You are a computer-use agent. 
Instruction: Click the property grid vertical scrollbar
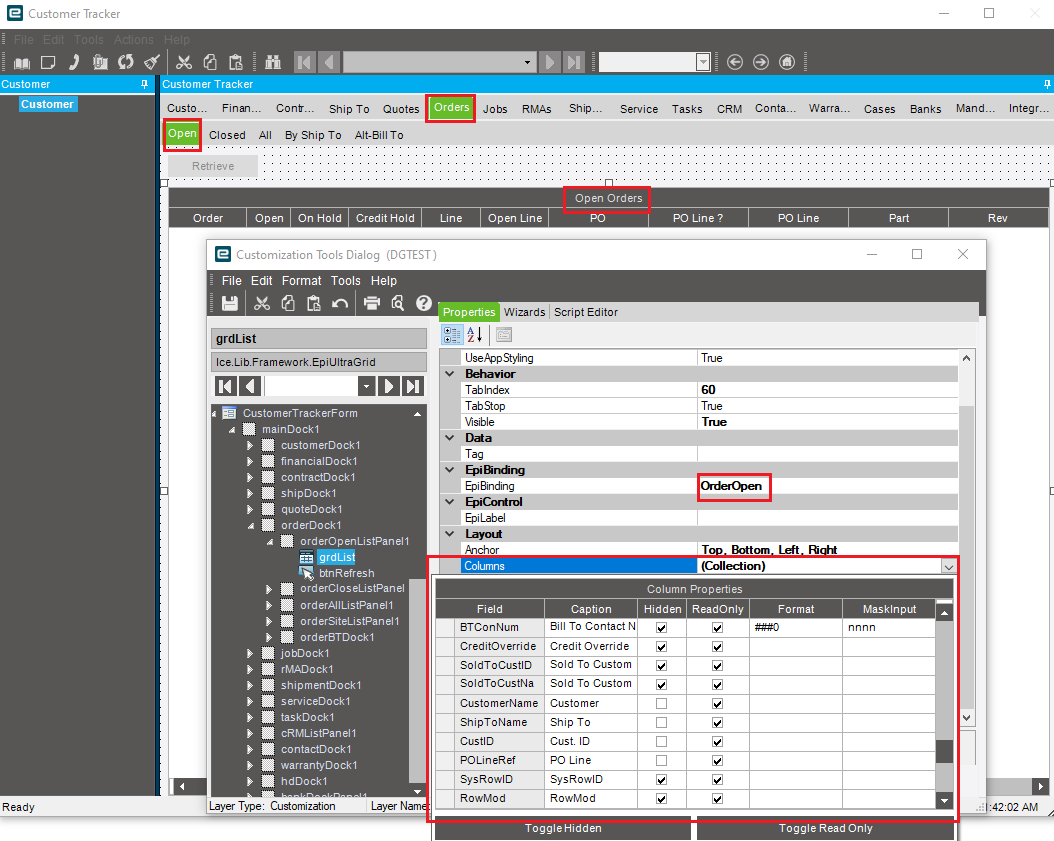coord(966,538)
